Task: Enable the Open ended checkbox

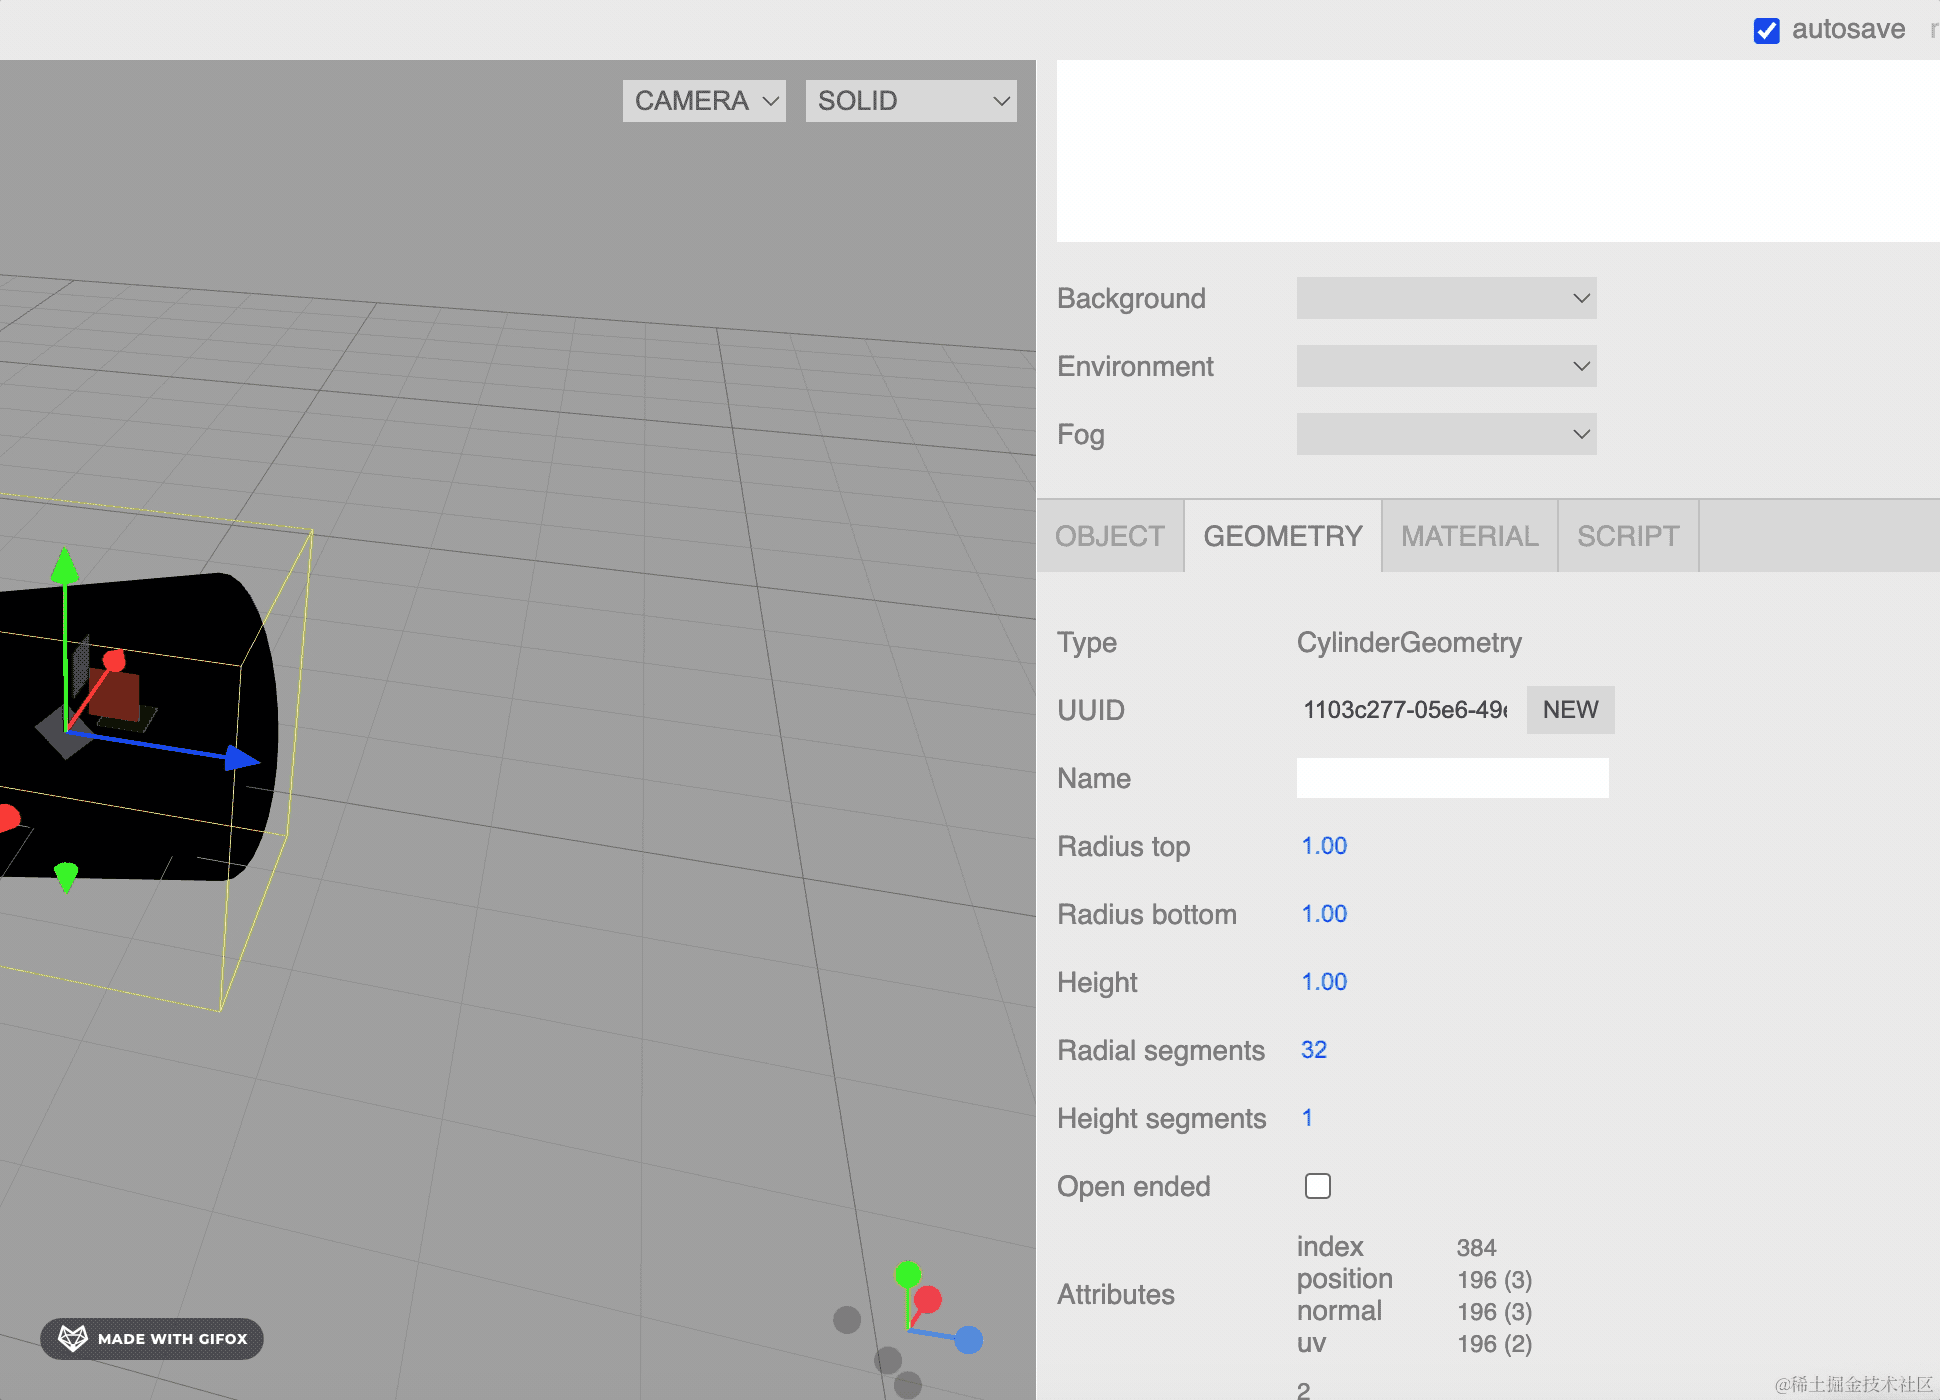Action: [1318, 1186]
